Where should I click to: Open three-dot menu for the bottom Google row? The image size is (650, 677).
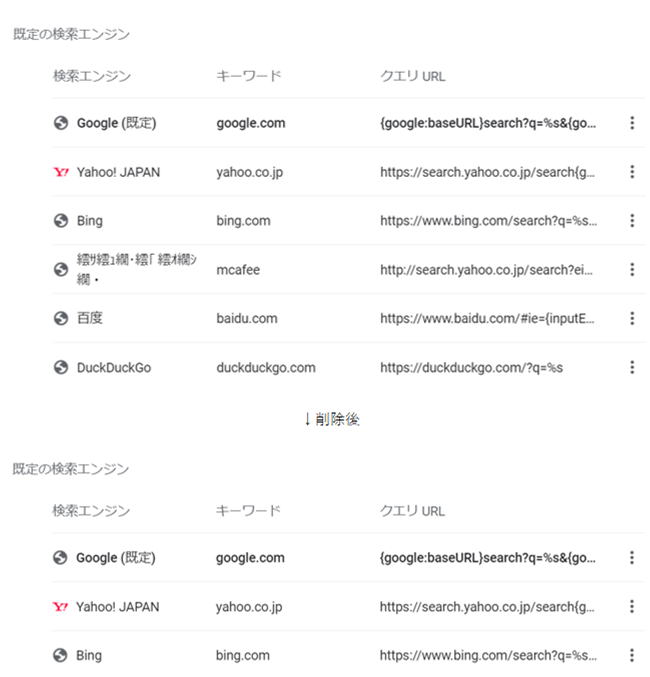pyautogui.click(x=631, y=557)
